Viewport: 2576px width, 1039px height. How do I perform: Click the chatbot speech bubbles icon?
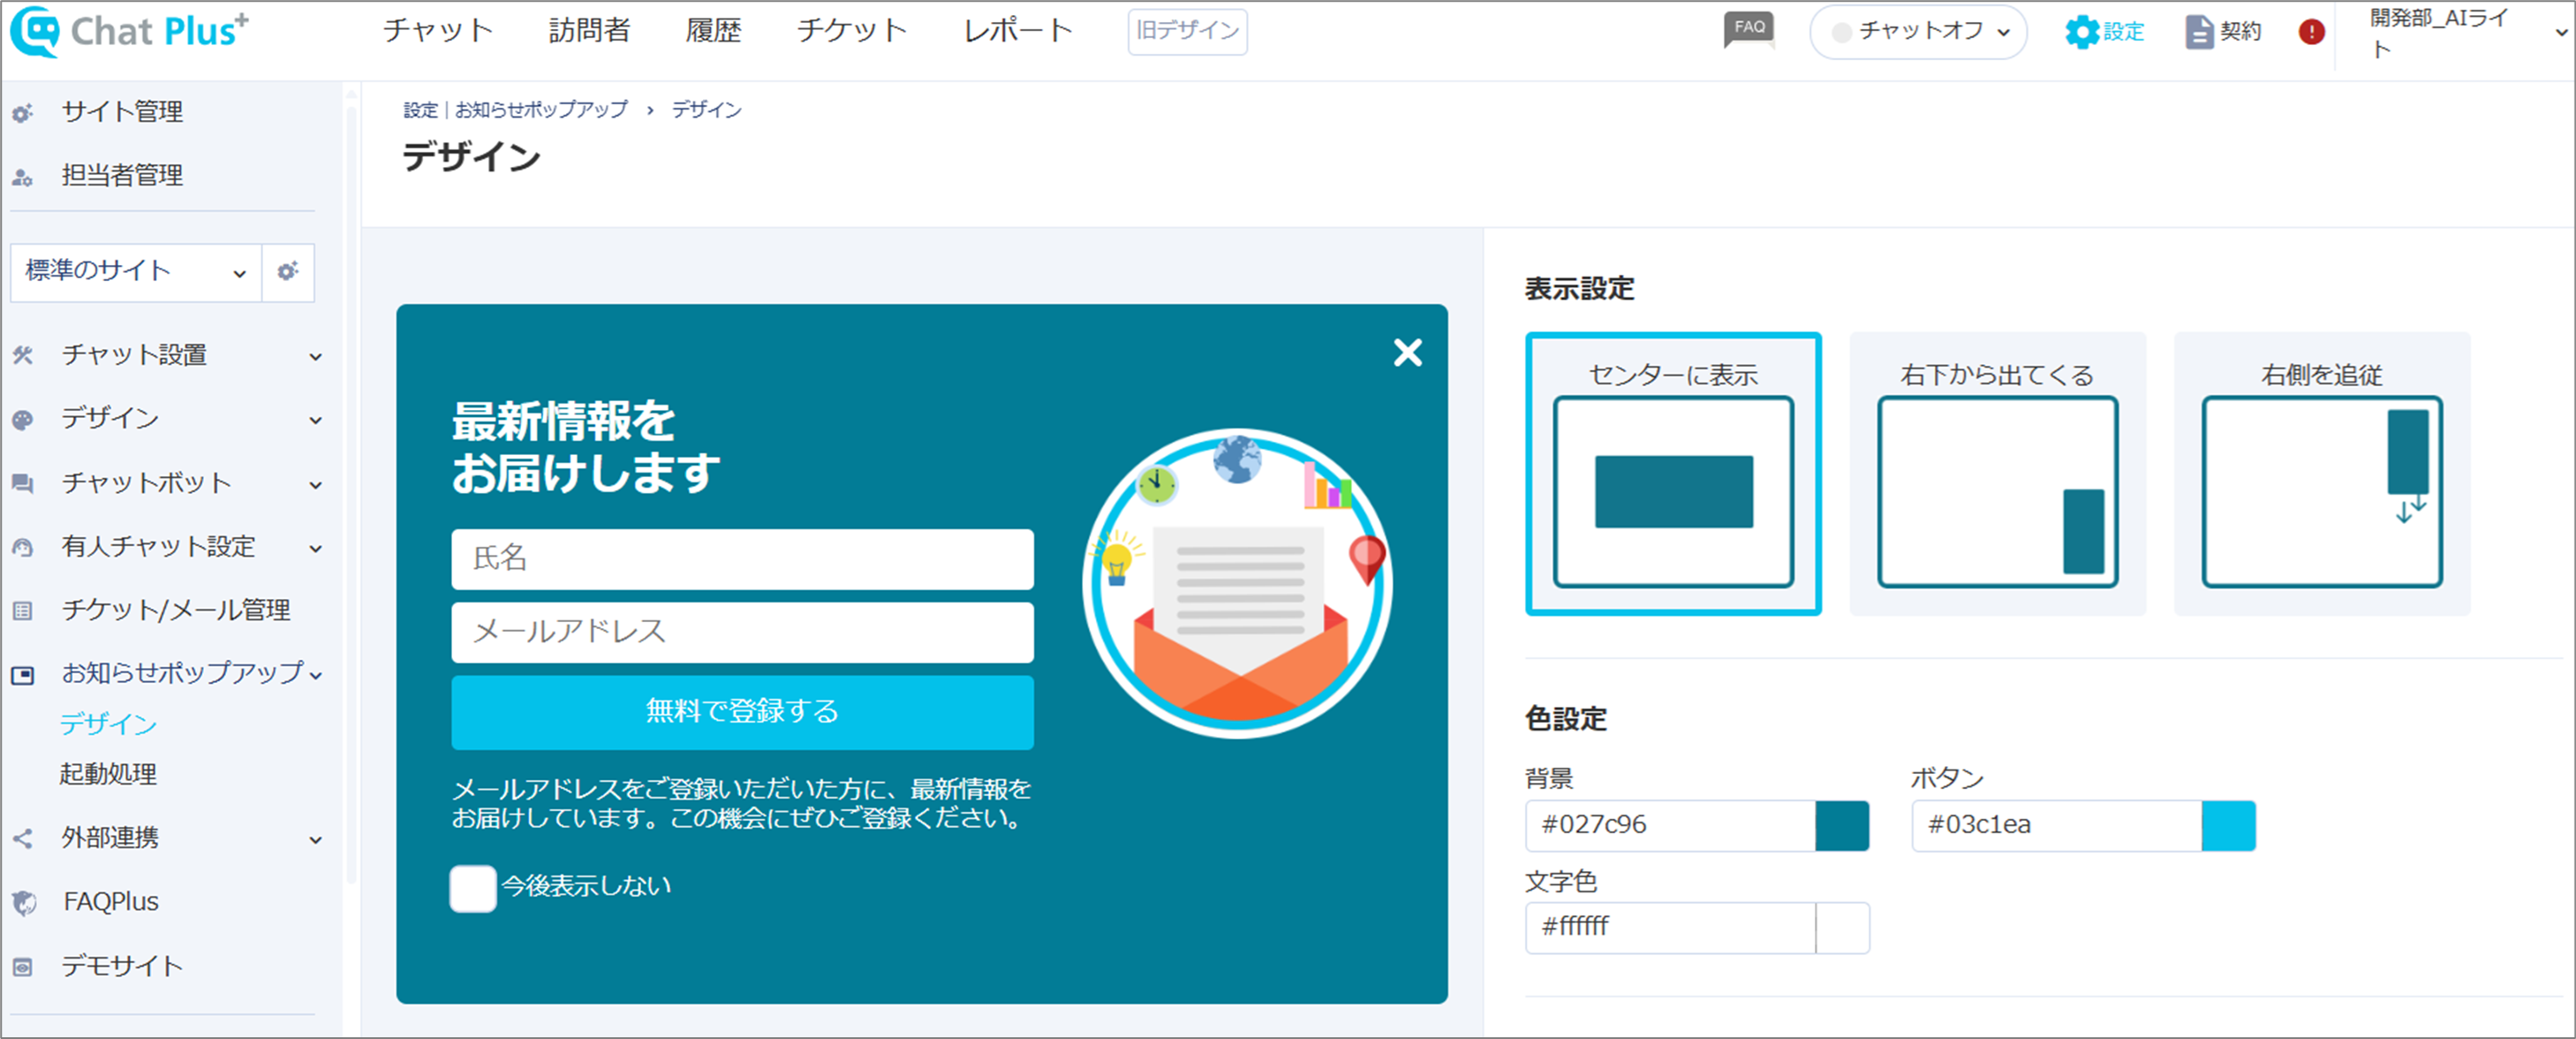[23, 484]
